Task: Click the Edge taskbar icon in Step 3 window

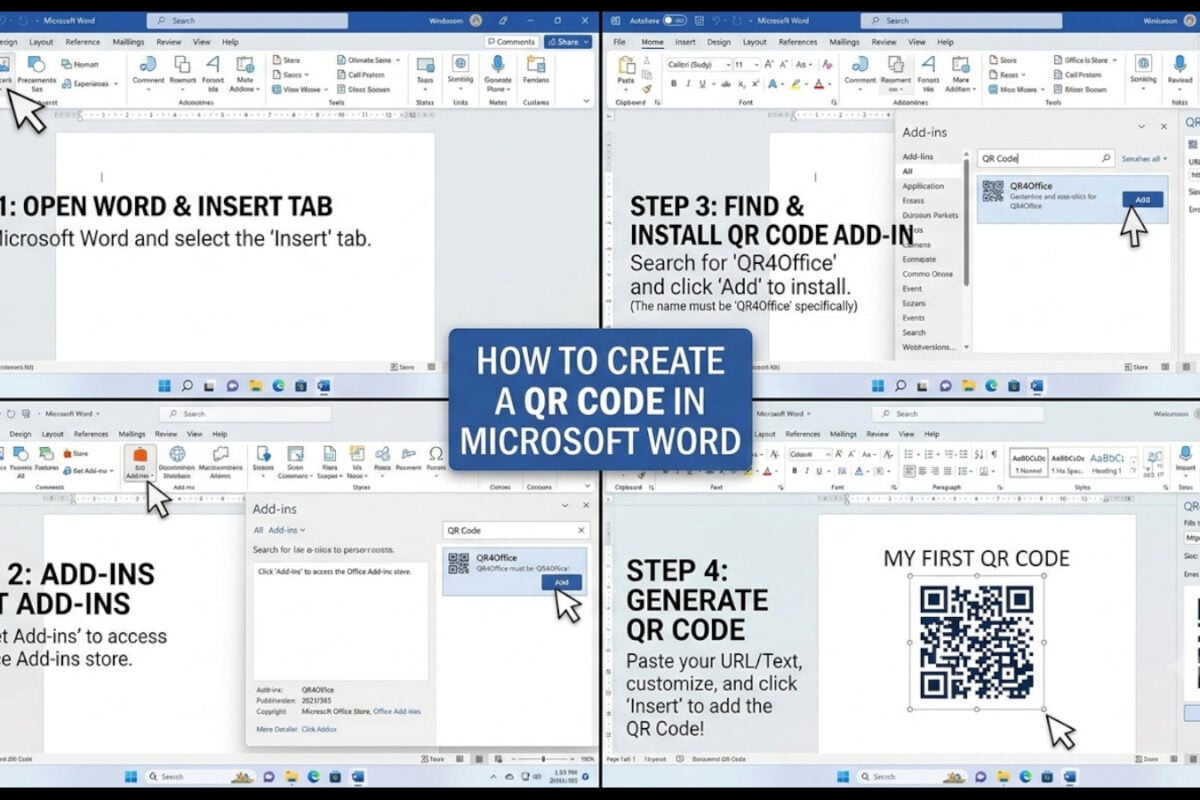Action: tap(991, 386)
